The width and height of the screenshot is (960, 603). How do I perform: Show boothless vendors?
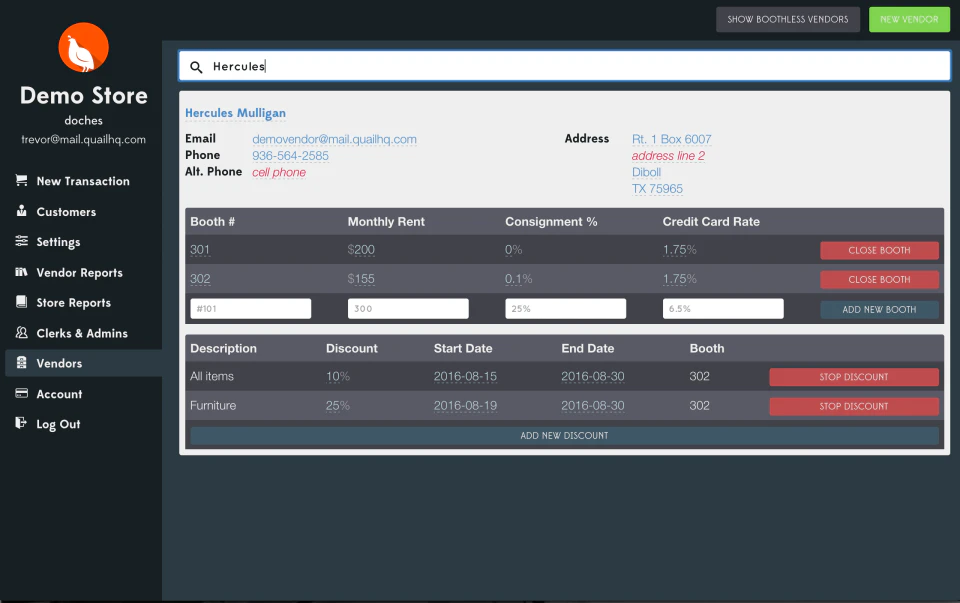pos(787,19)
